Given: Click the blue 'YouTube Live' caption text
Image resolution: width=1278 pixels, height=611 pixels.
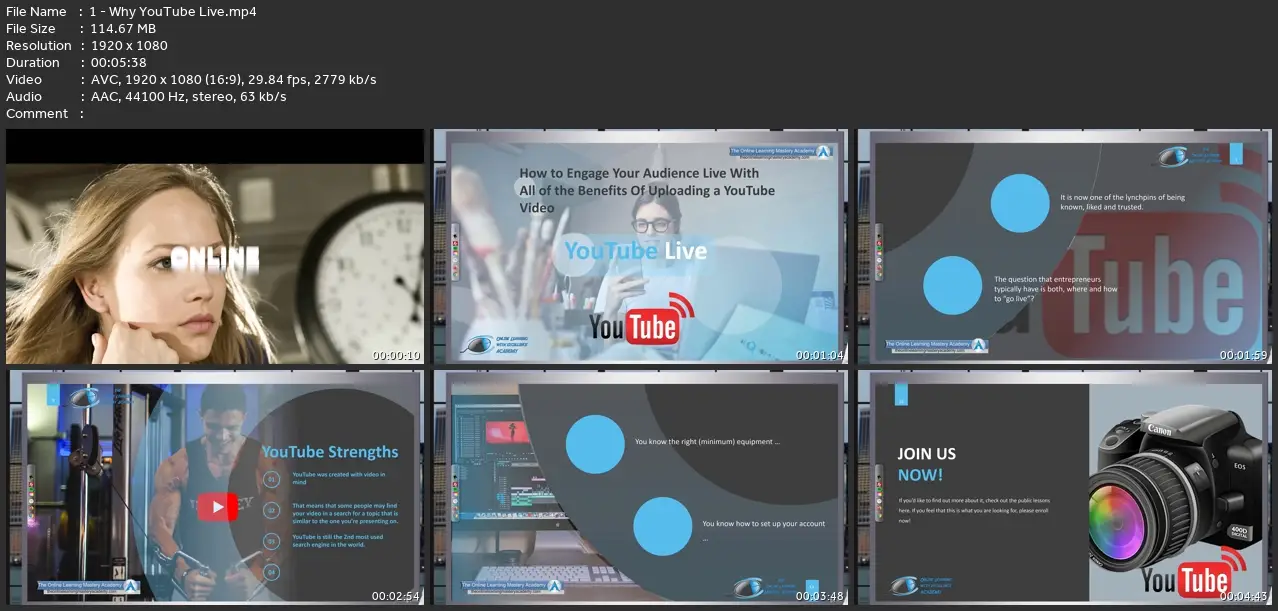Looking at the screenshot, I should point(635,251).
